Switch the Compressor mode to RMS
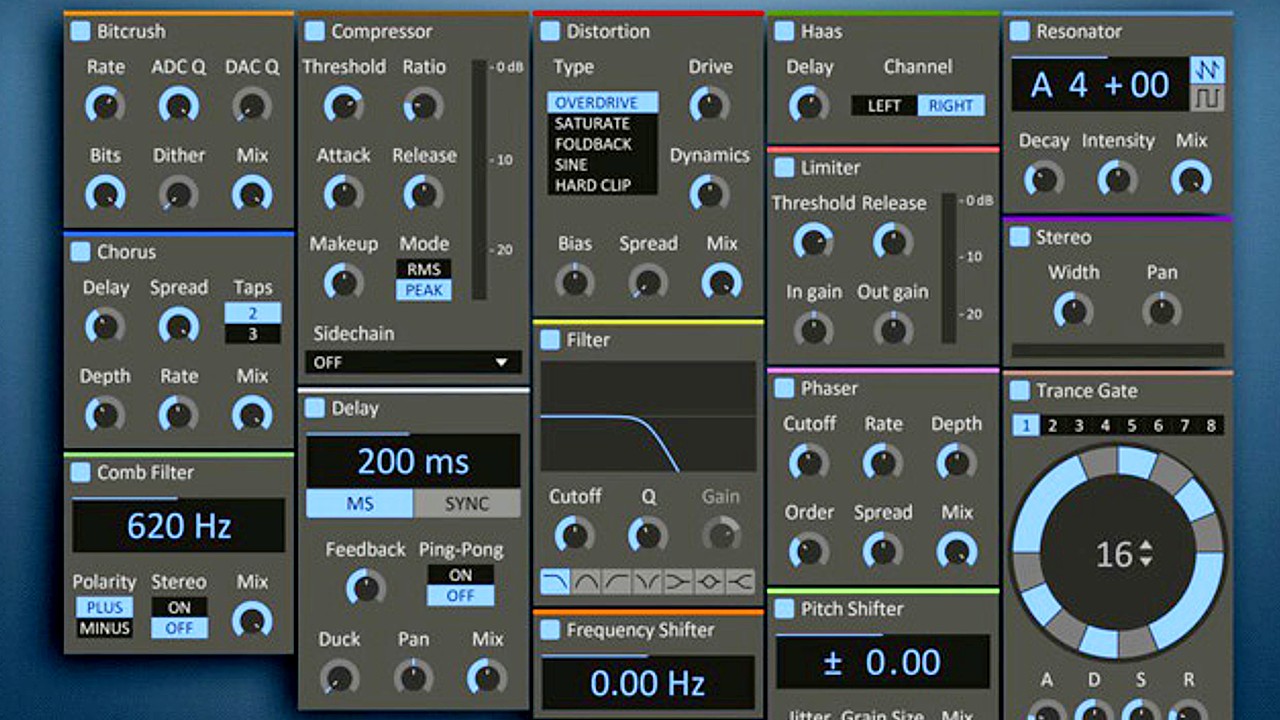Screen dimensions: 1280x720 pyautogui.click(x=424, y=268)
